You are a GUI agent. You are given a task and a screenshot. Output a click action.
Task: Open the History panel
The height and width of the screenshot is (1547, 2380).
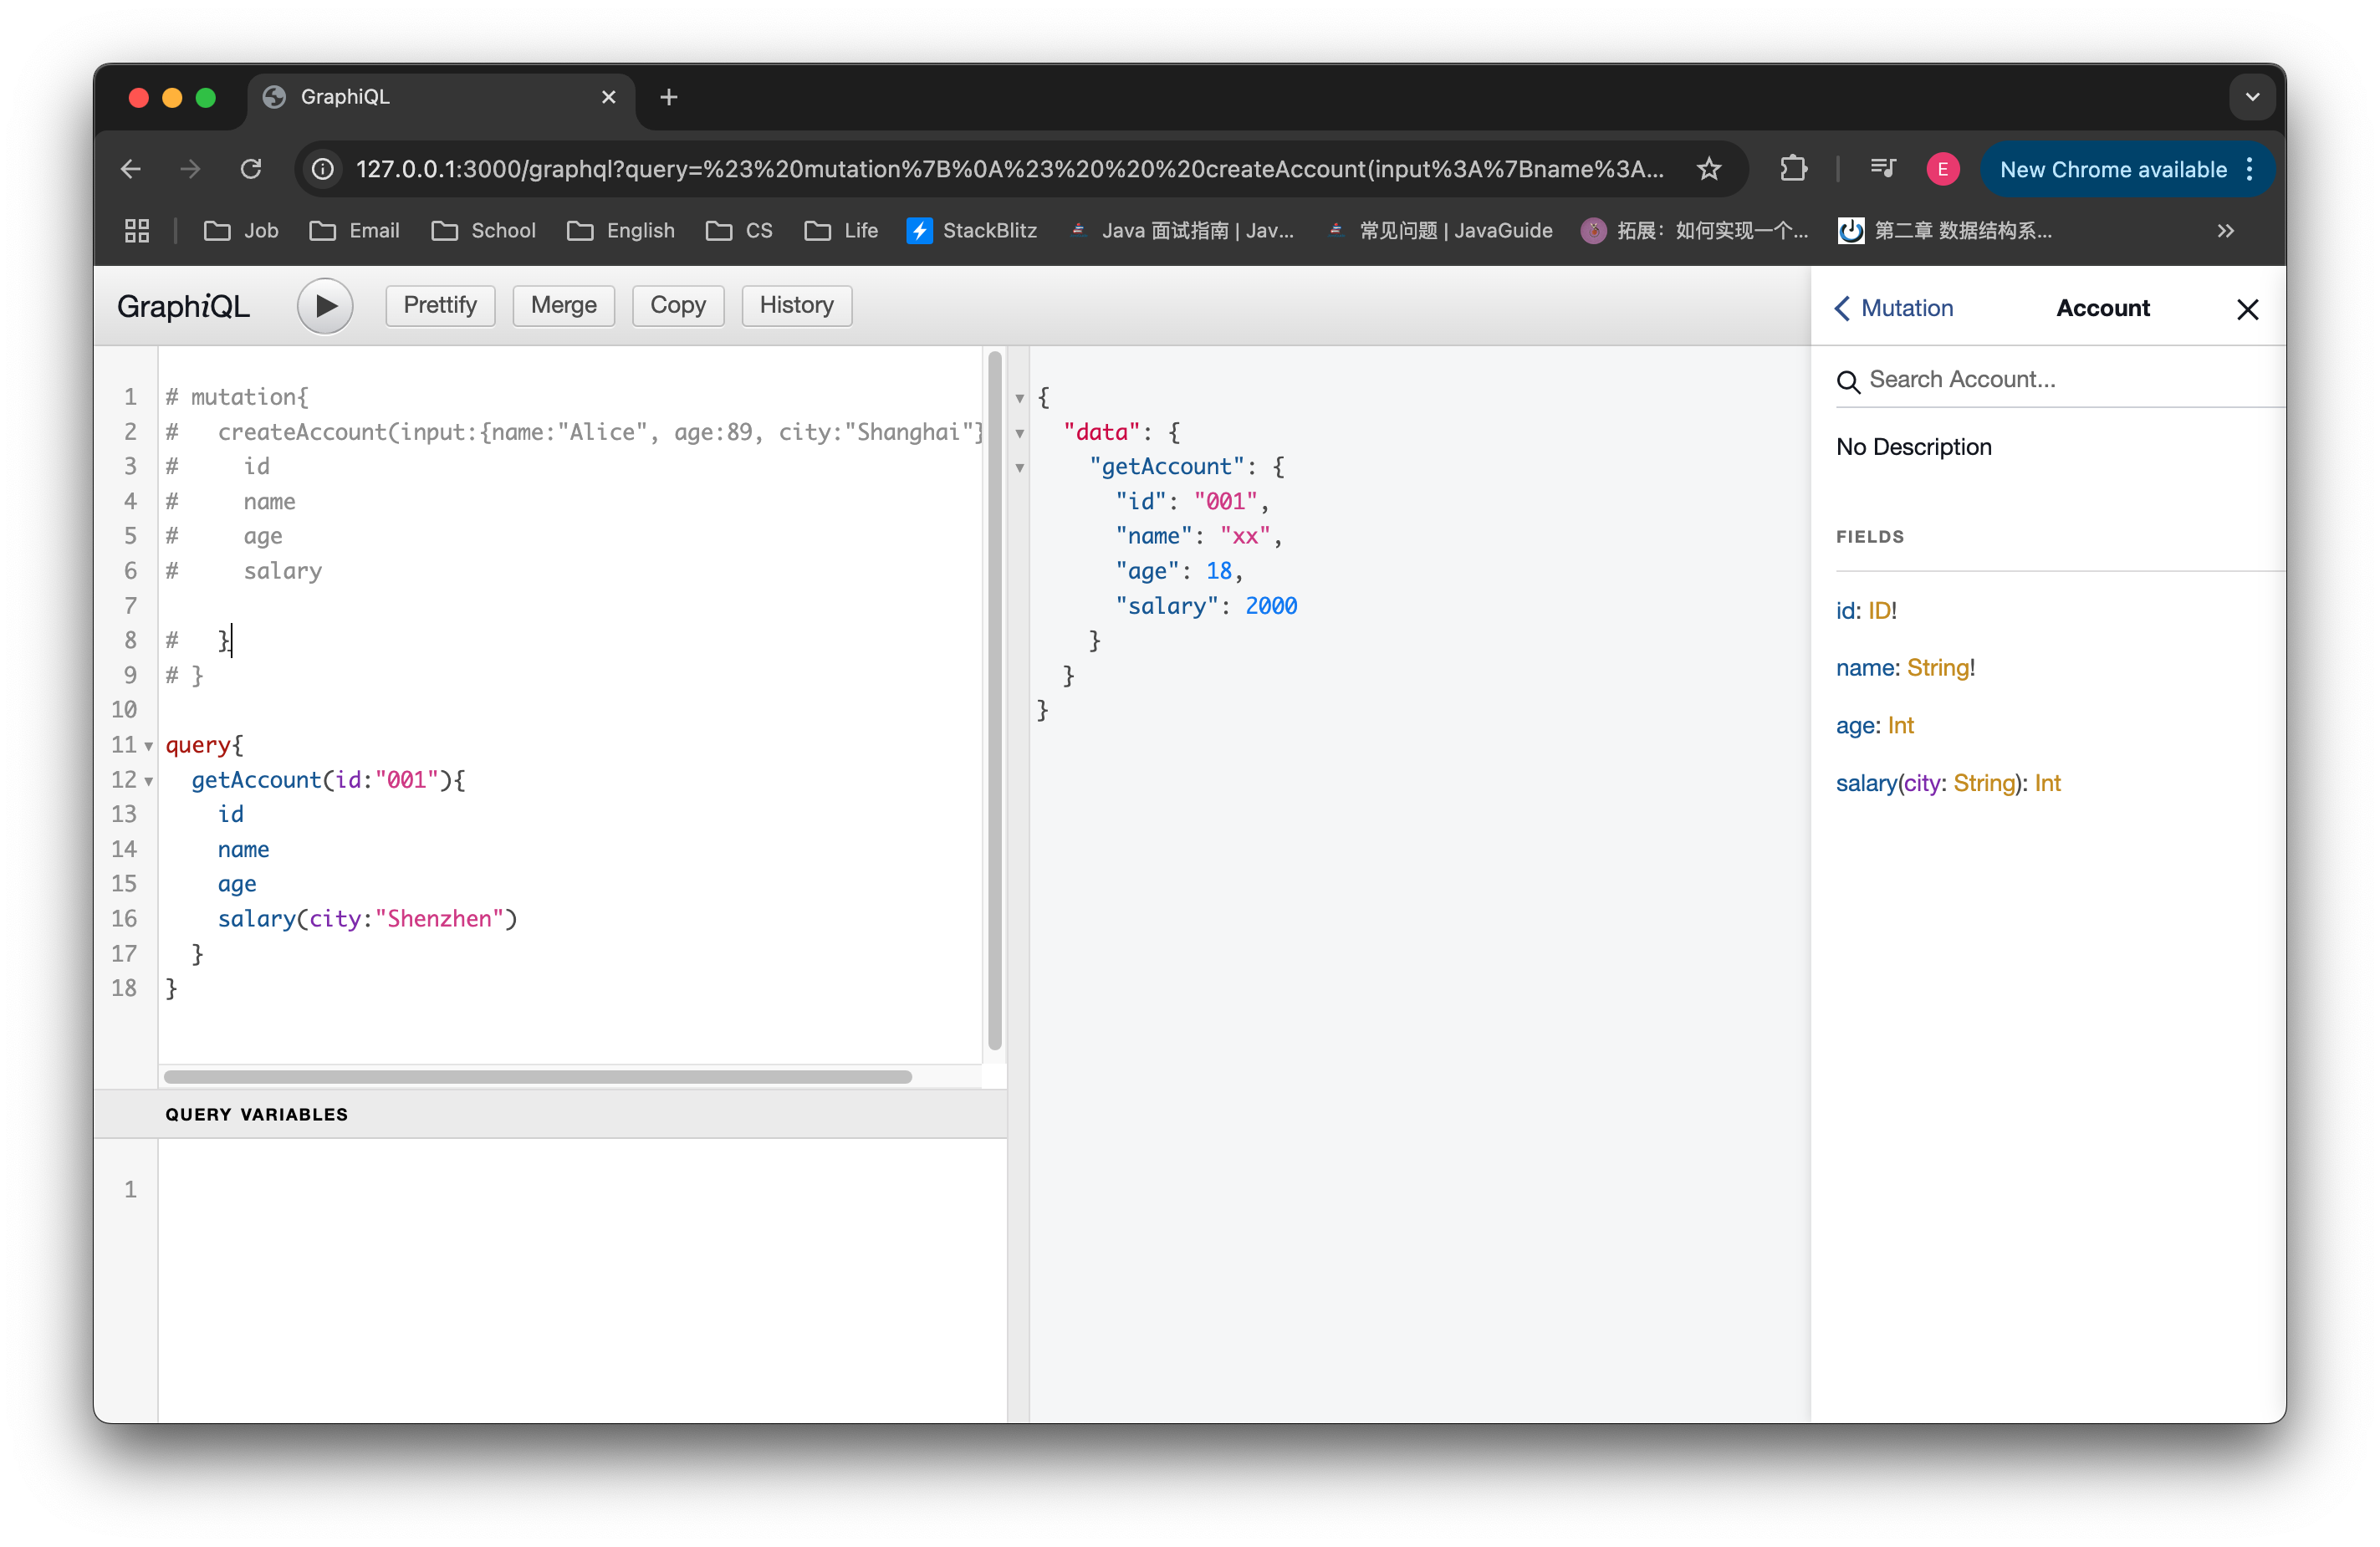796,305
